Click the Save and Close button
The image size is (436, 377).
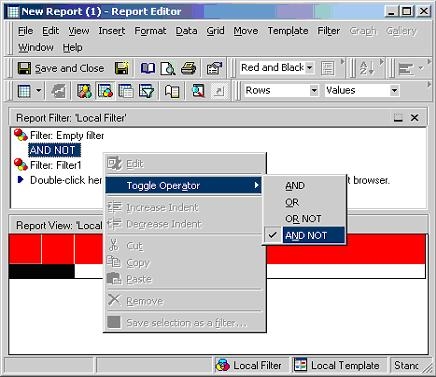61,68
